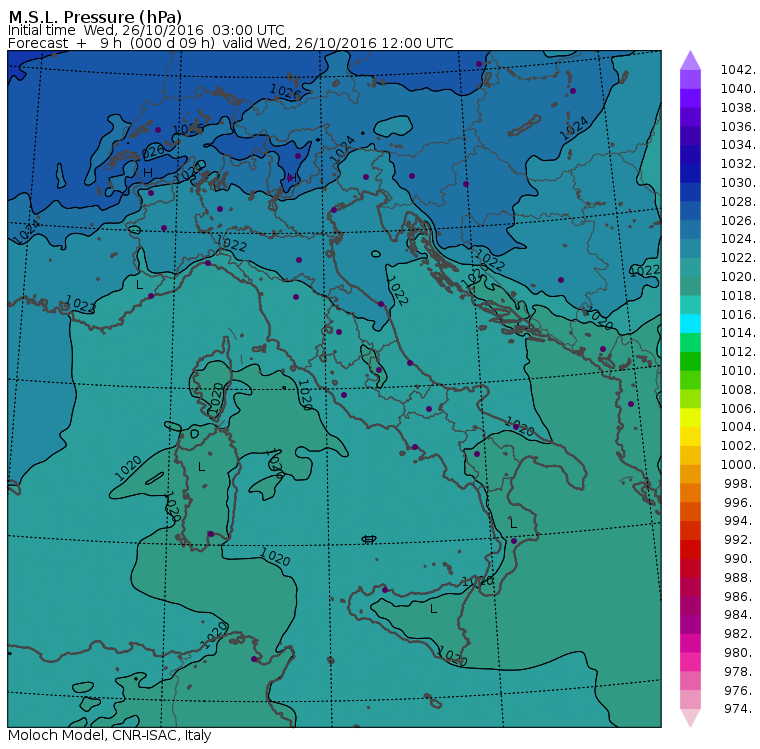Click the '1000.' legend label
Viewport: 760px width, 749px height.
[x=738, y=465]
